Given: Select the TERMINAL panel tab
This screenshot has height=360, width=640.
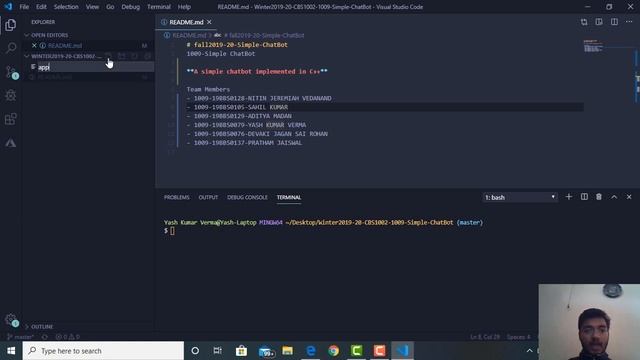Looking at the screenshot, I should 289,197.
